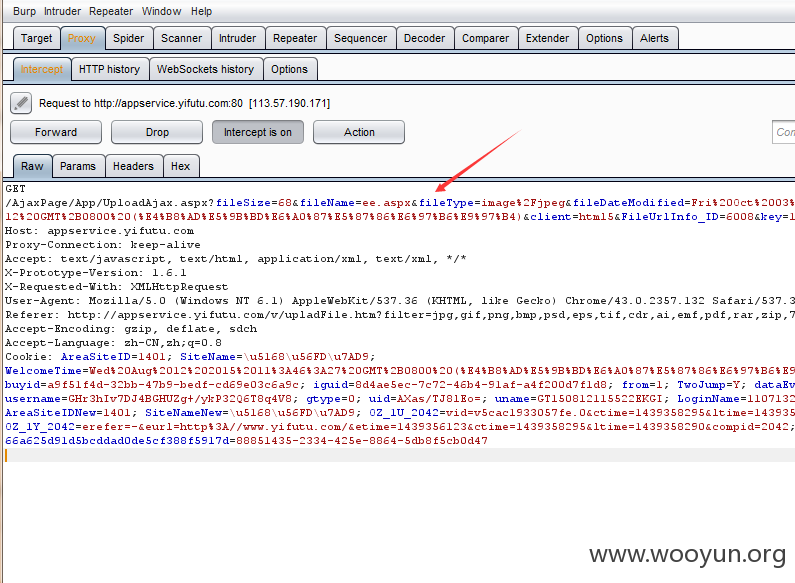This screenshot has width=795, height=583.
Task: Click the Cookie: AreaSiteID=1401 line
Action: (x=190, y=357)
